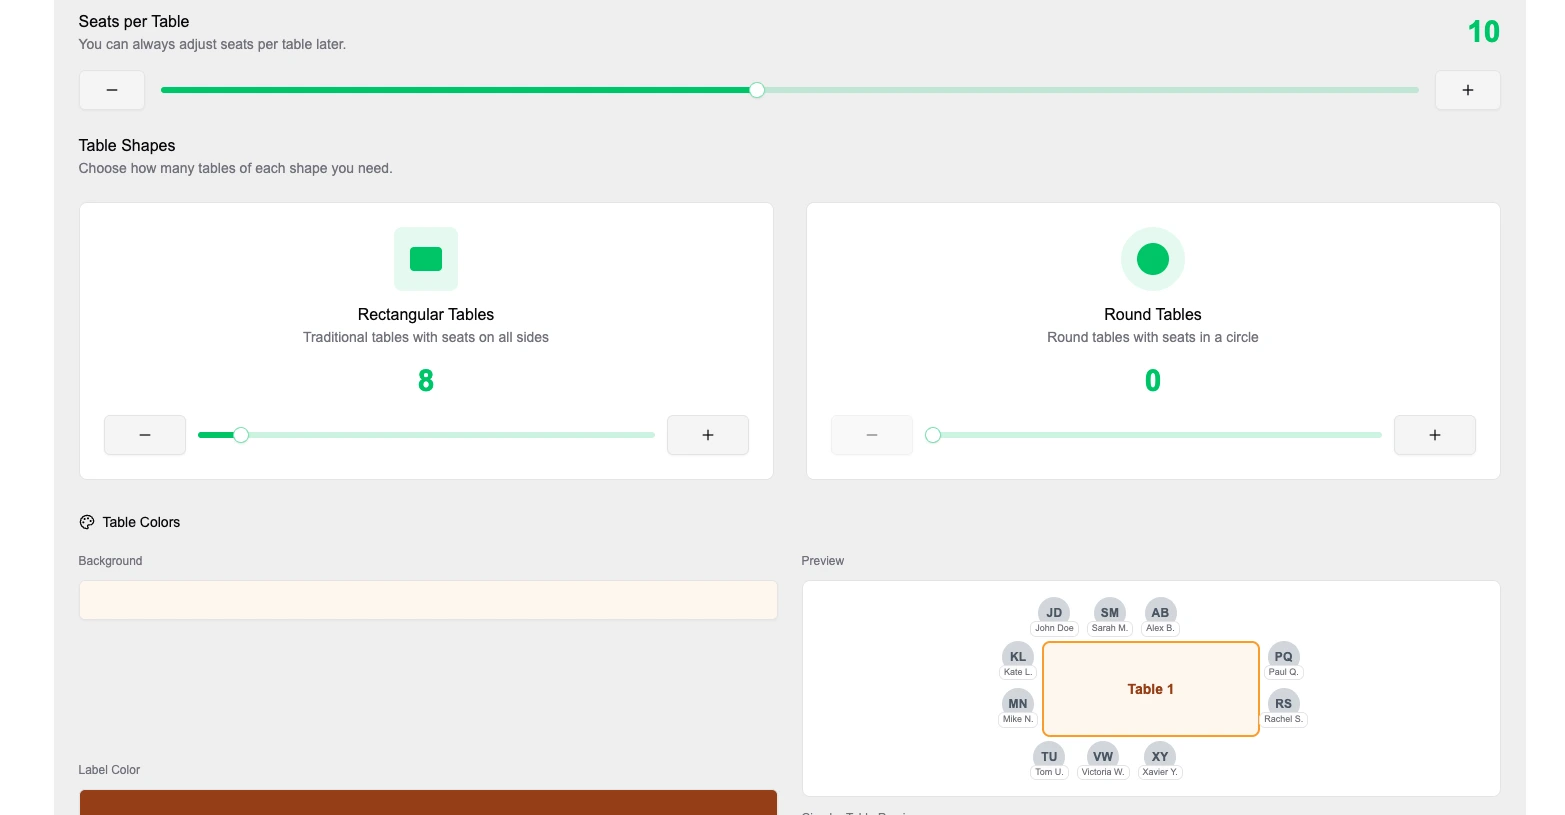Click Sarah M.'s SM seat avatar

[1109, 612]
